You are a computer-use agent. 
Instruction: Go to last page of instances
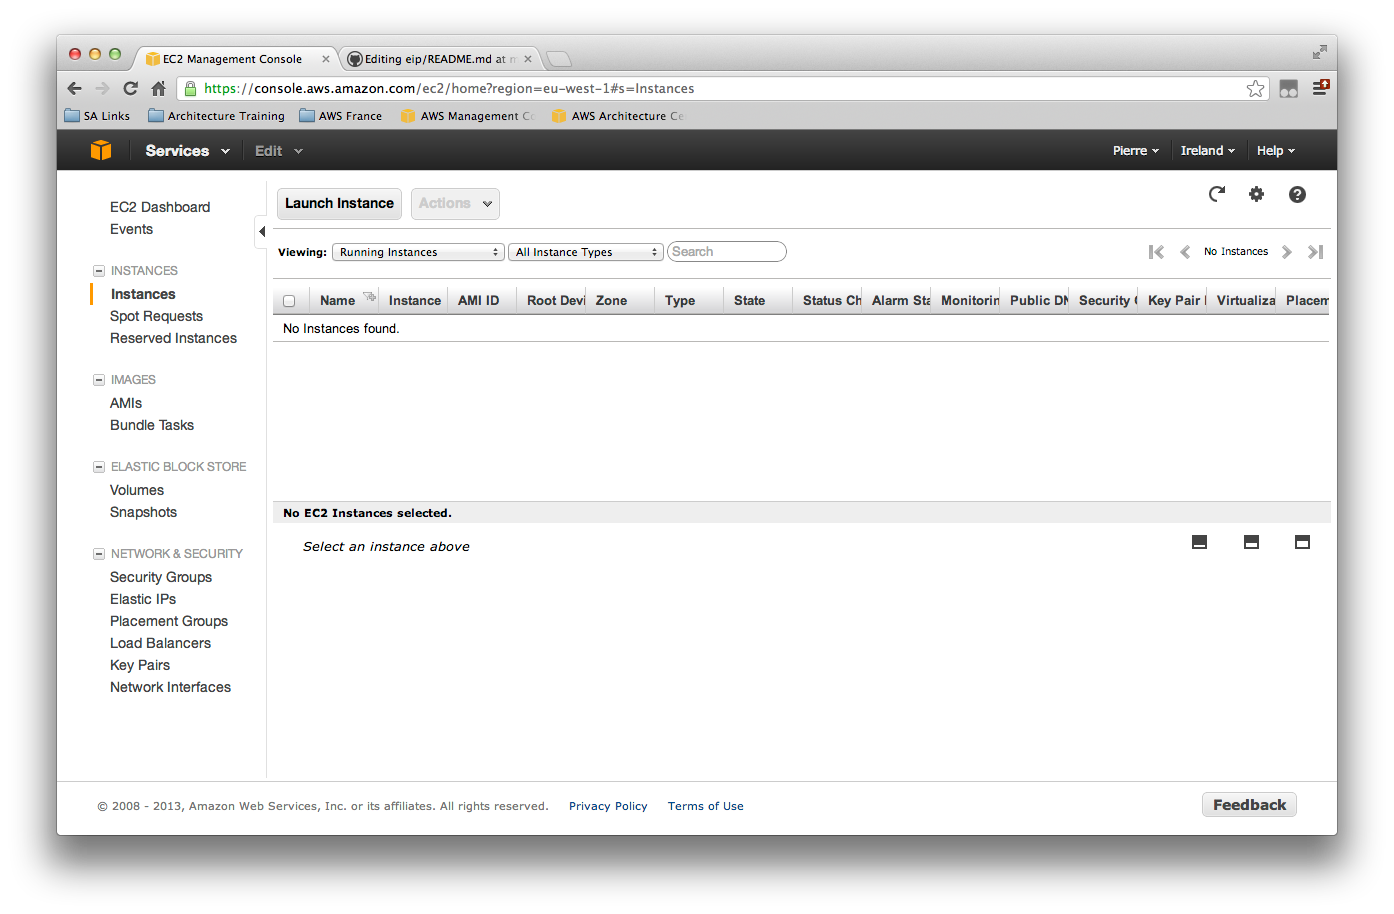click(x=1316, y=252)
